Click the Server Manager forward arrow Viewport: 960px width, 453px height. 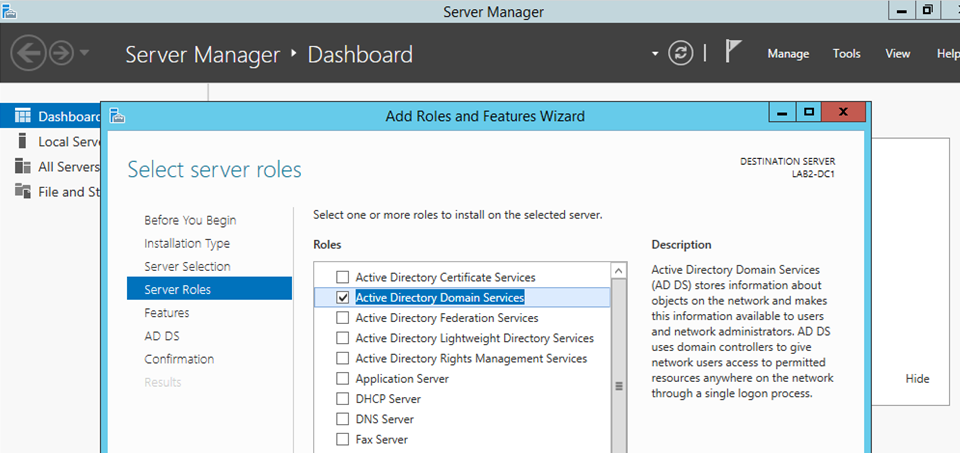(61, 54)
